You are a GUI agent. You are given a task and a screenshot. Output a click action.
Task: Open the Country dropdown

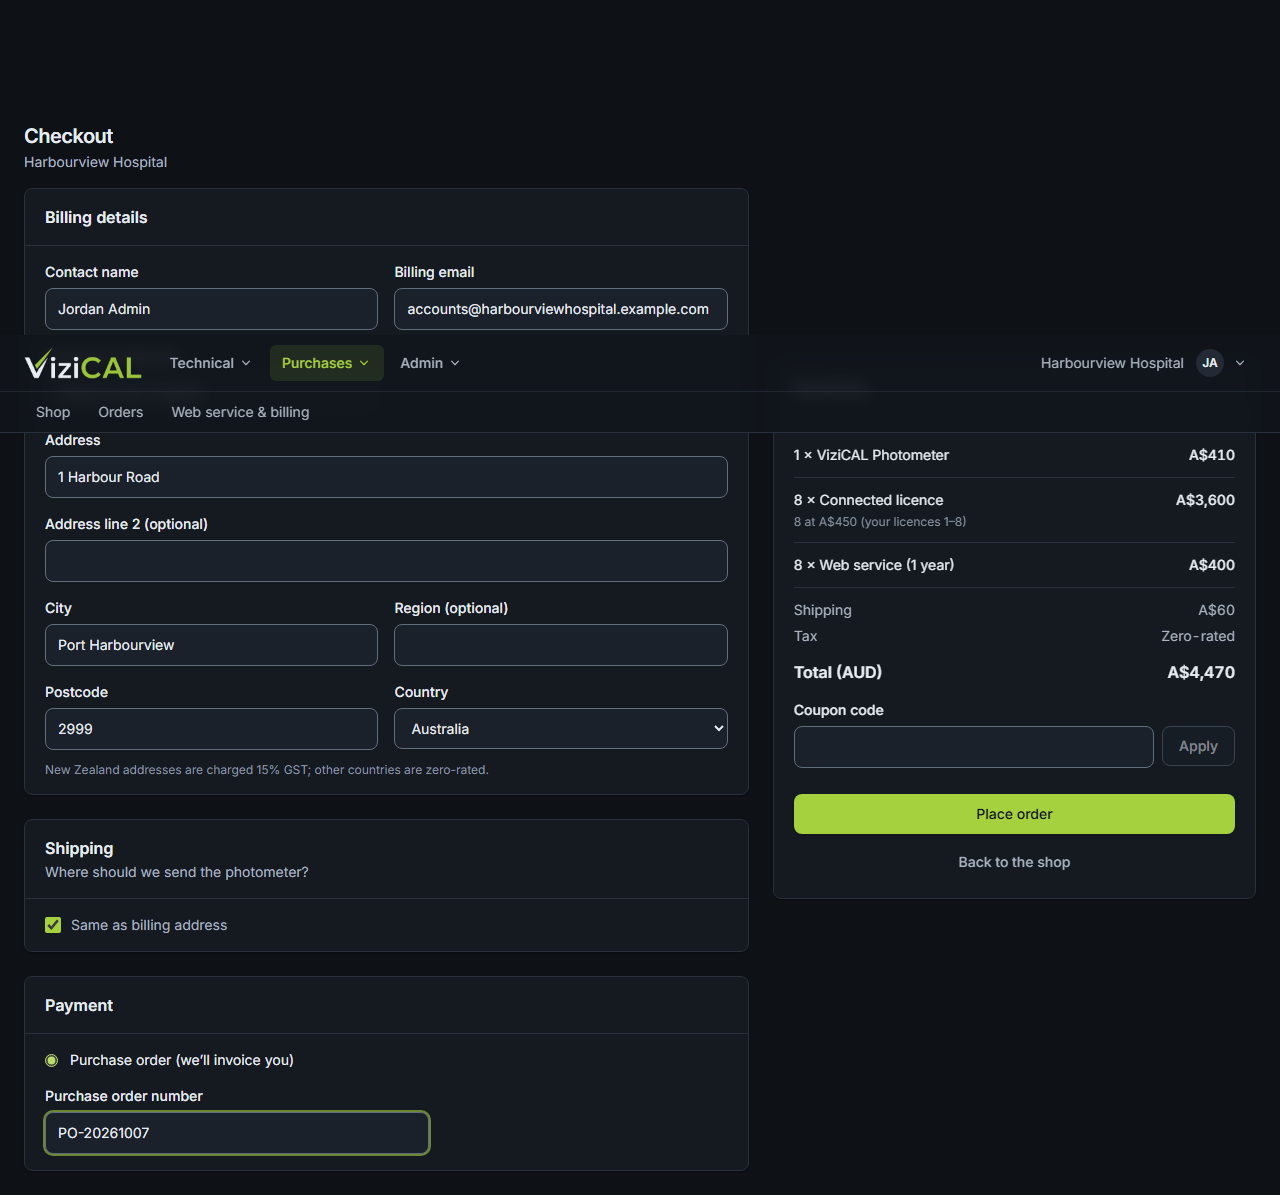point(561,729)
